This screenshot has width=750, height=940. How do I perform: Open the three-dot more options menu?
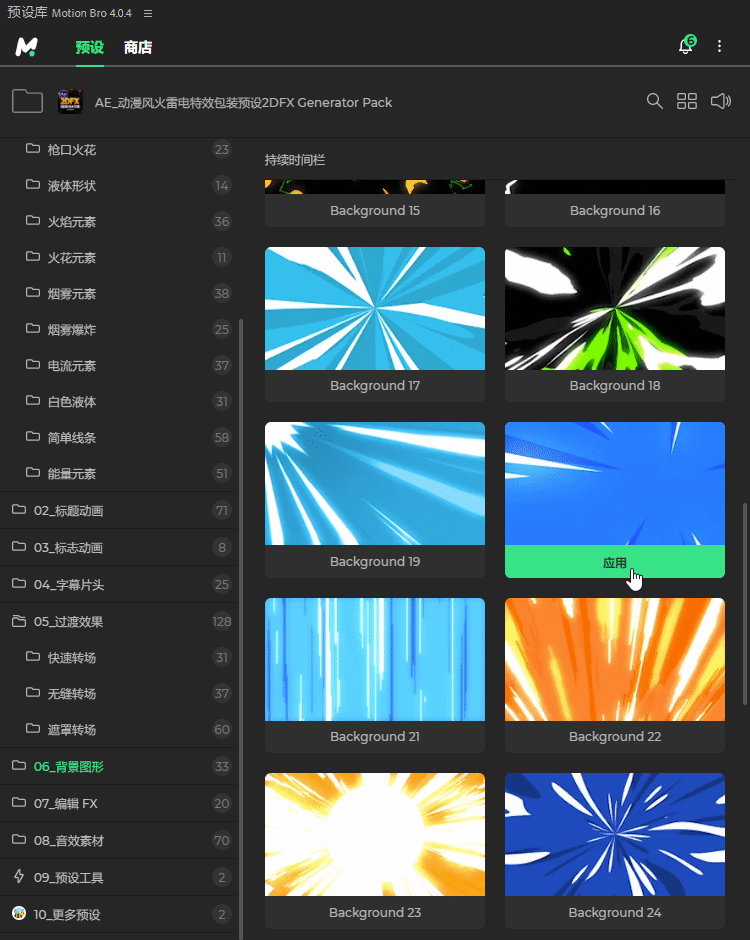coord(719,46)
